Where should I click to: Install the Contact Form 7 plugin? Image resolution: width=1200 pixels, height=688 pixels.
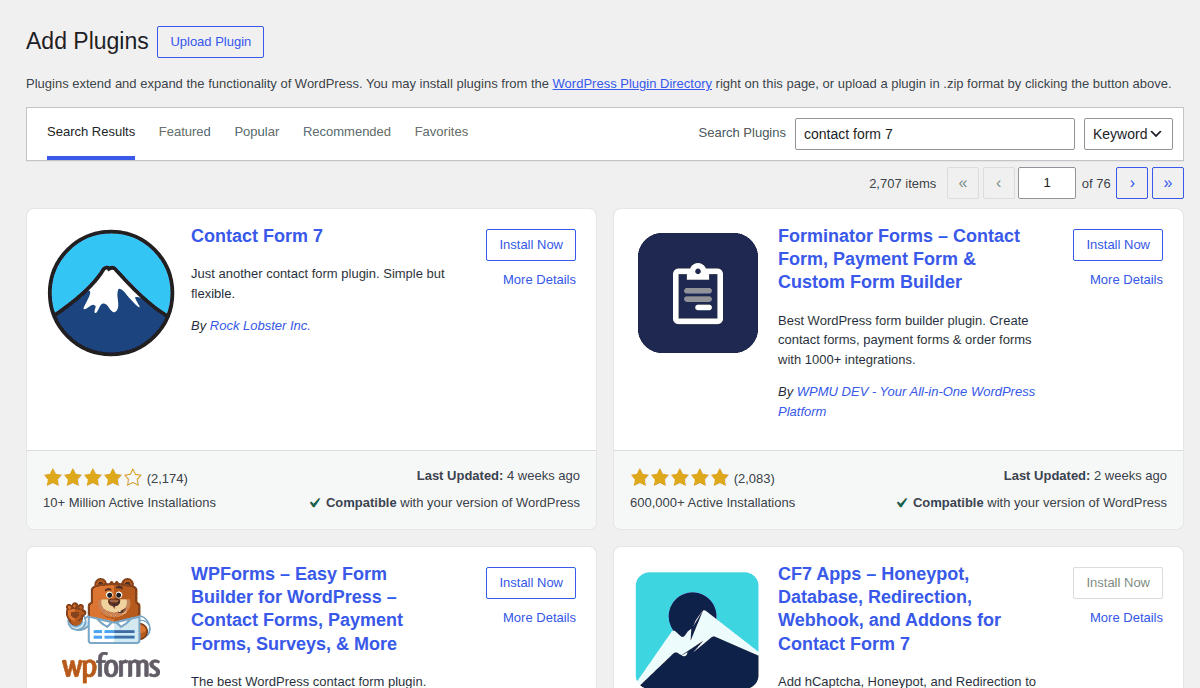[531, 245]
